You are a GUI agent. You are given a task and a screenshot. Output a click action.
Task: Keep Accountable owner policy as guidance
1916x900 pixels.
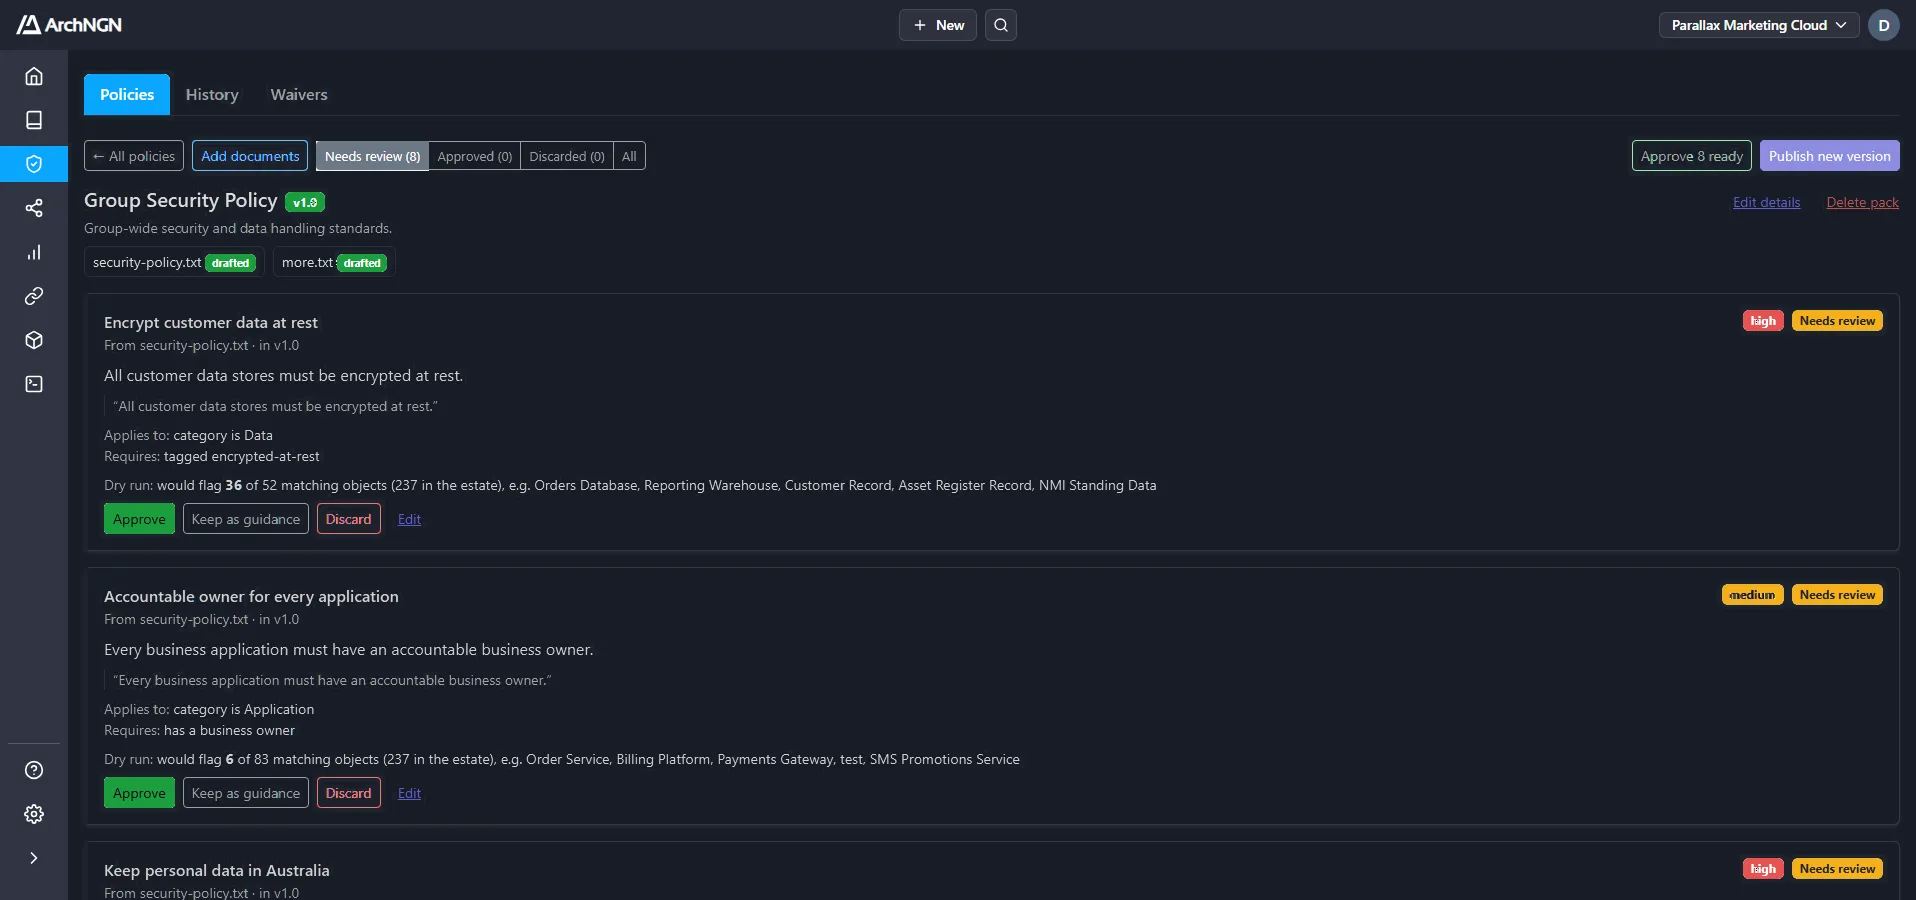[x=246, y=793]
